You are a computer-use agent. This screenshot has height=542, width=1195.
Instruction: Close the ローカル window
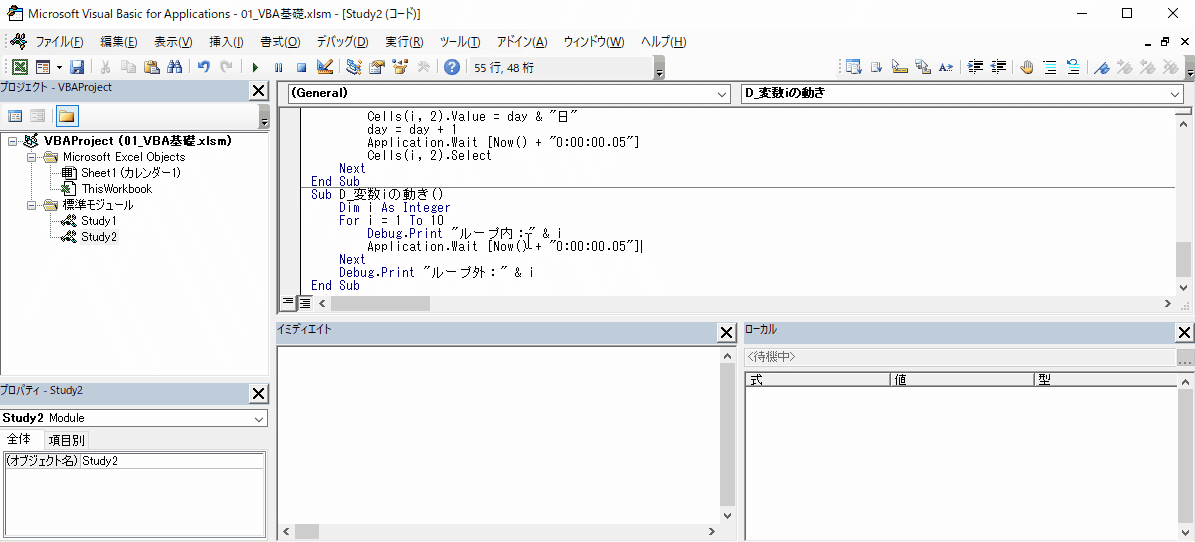pos(1185,333)
